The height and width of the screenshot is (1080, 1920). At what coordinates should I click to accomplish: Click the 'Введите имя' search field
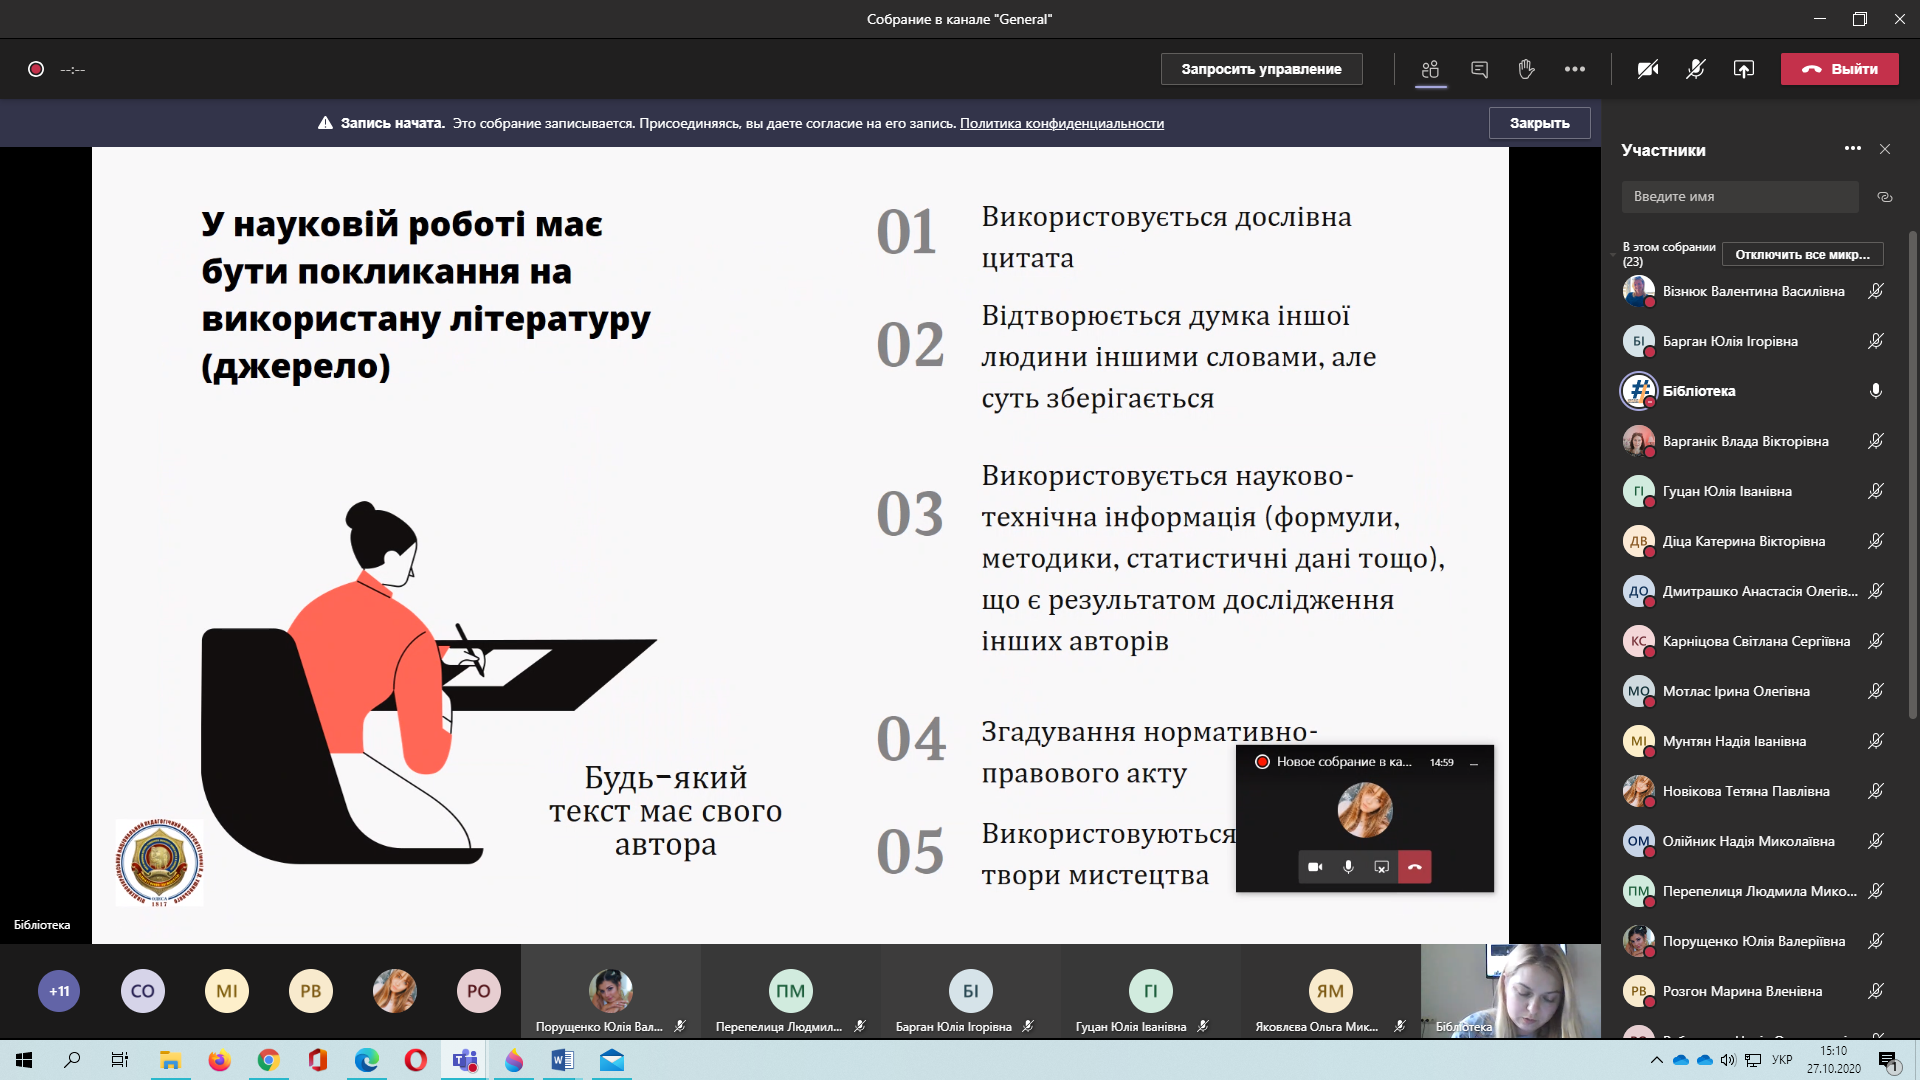coord(1739,197)
